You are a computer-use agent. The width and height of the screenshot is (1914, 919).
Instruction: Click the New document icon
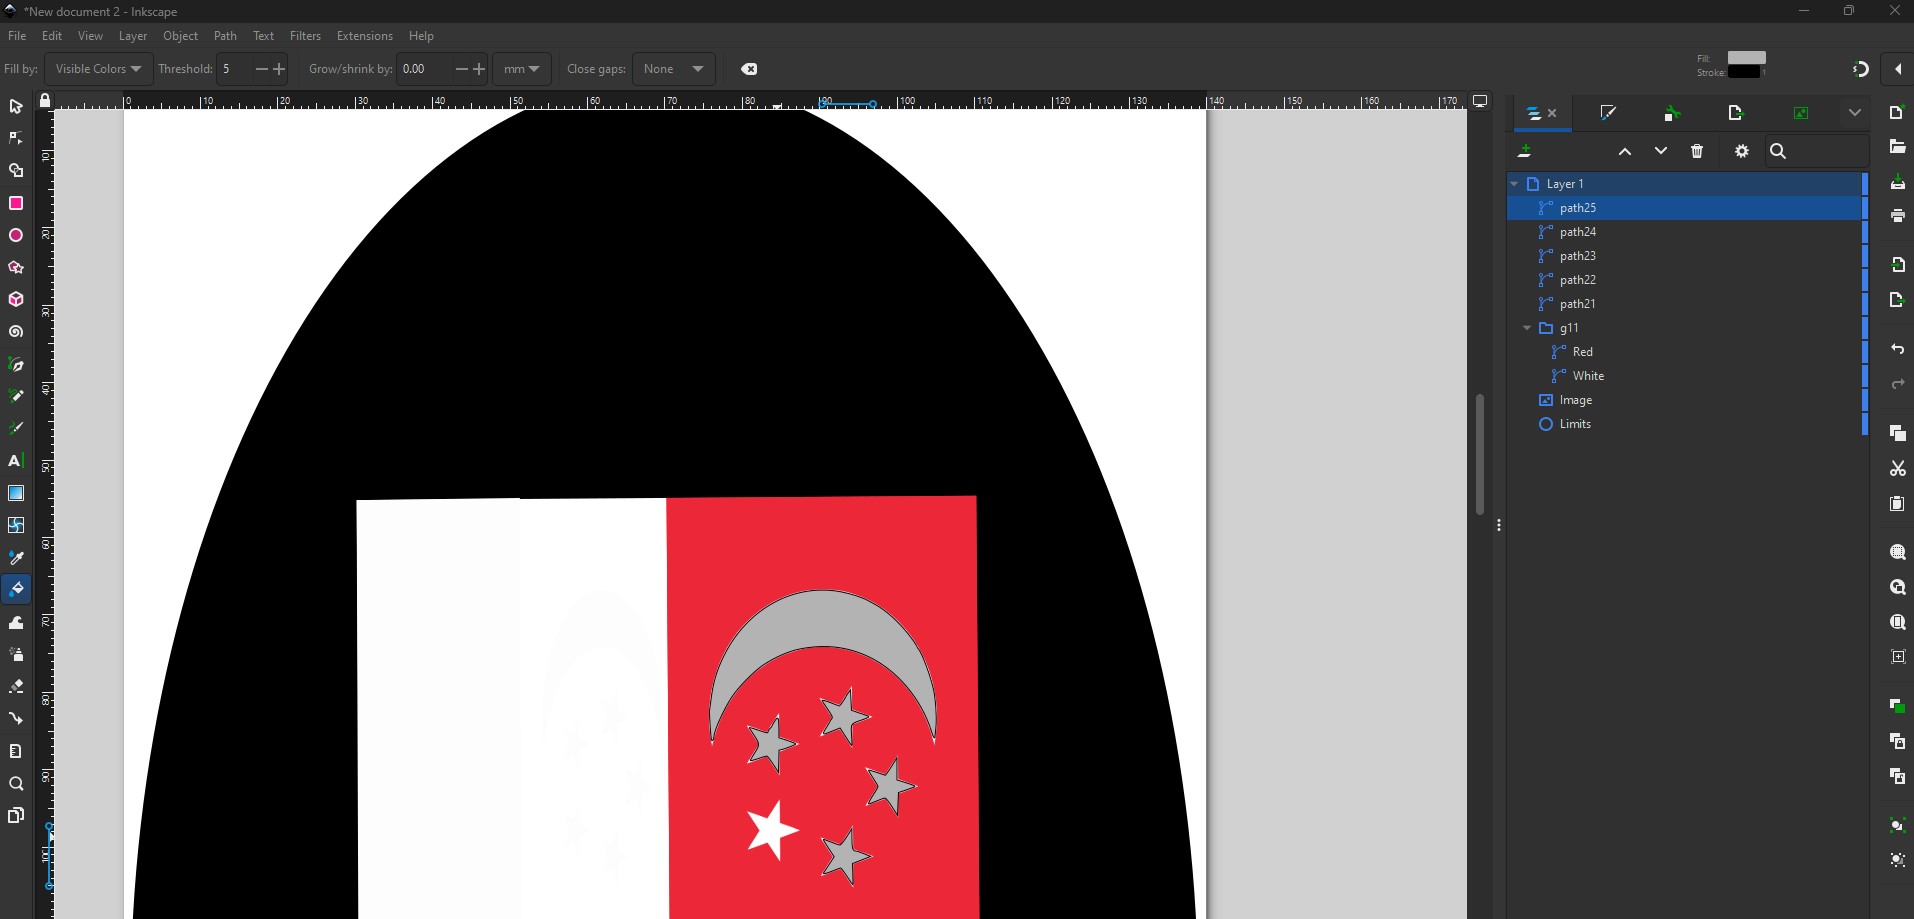point(1897,113)
